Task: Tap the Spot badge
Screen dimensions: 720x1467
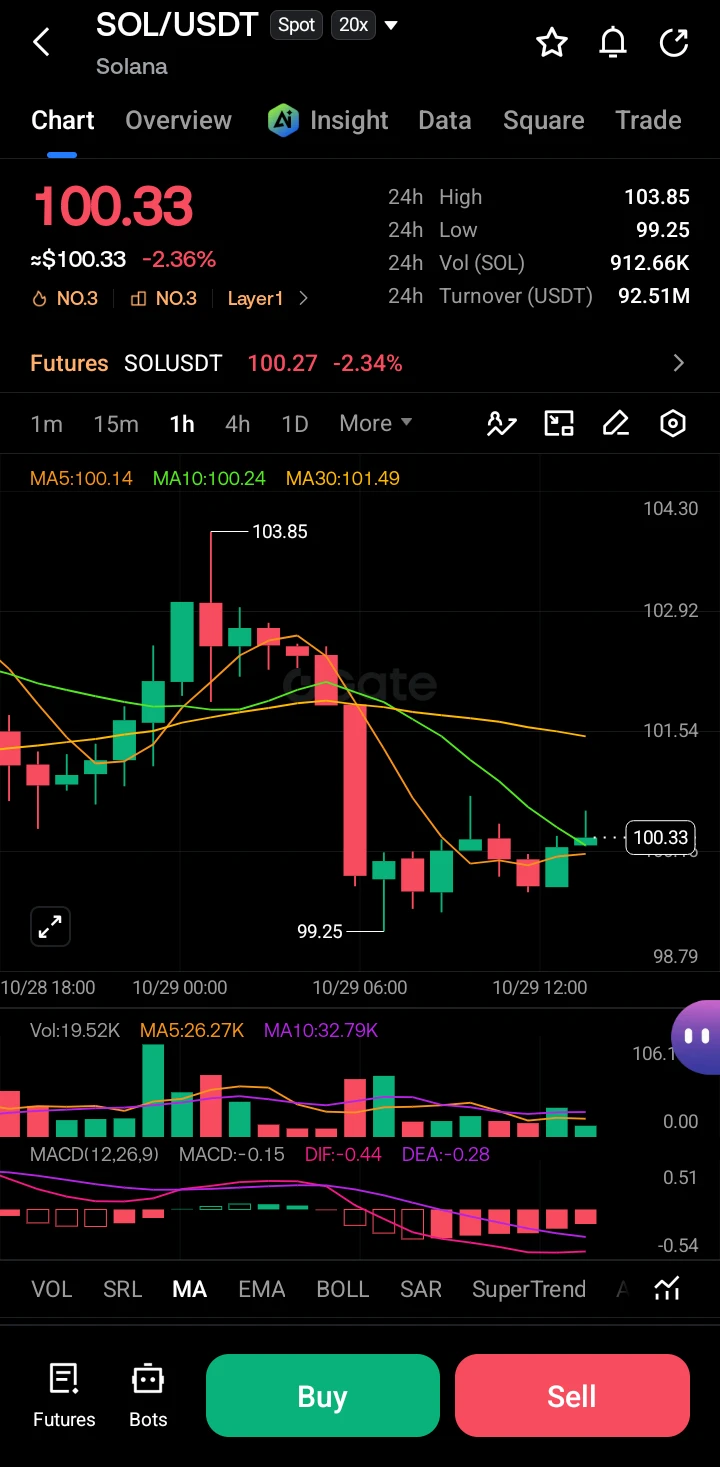Action: click(296, 25)
